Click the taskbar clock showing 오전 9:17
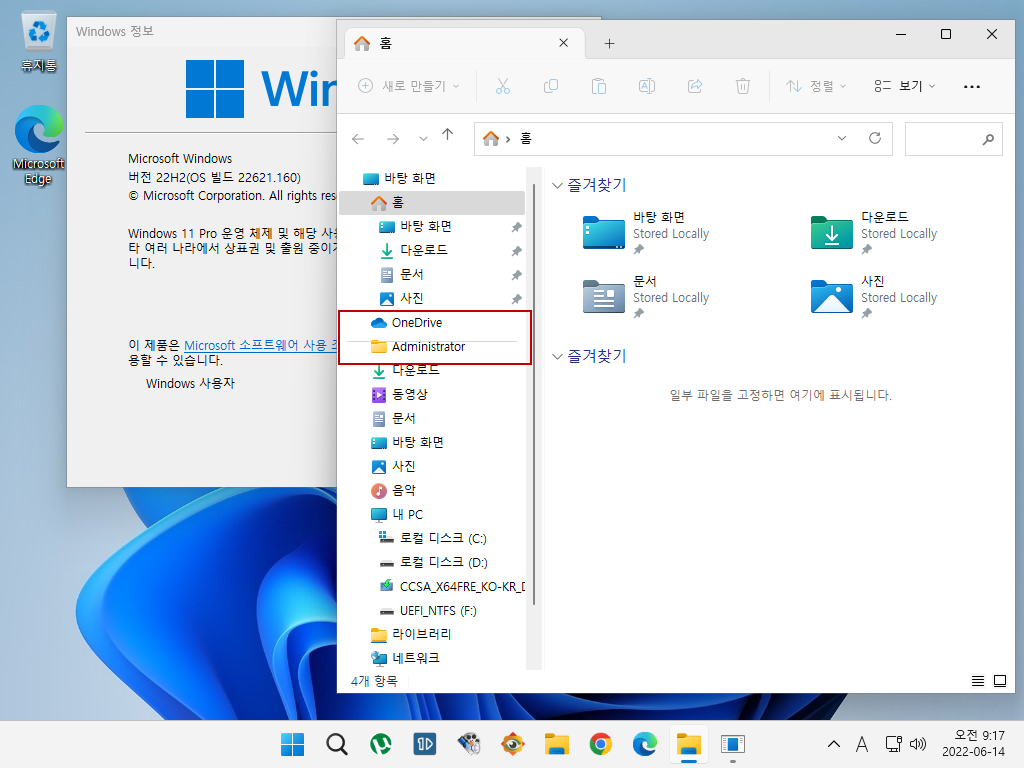1024x768 pixels. click(x=973, y=744)
